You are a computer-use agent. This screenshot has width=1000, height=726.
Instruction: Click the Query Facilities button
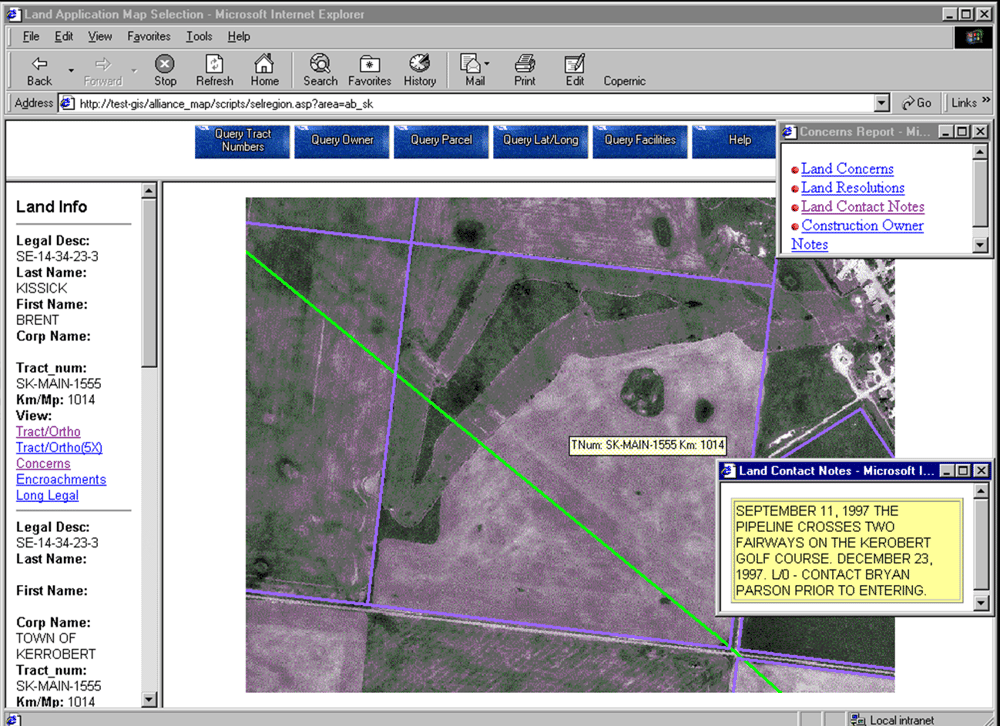tap(640, 140)
